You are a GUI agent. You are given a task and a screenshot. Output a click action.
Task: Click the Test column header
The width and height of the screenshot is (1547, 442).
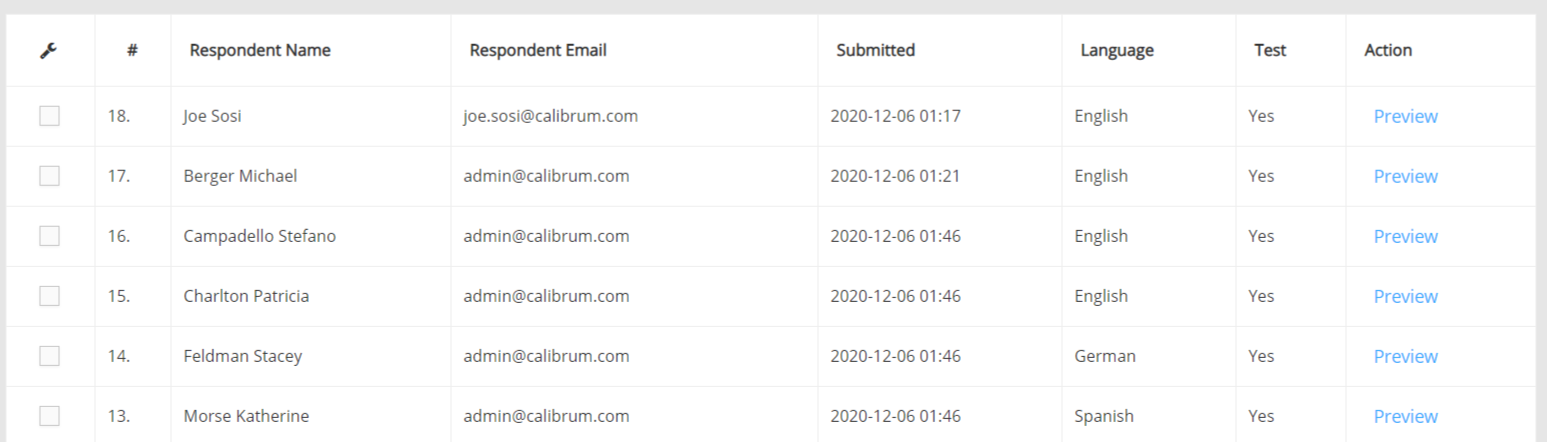pos(1270,50)
